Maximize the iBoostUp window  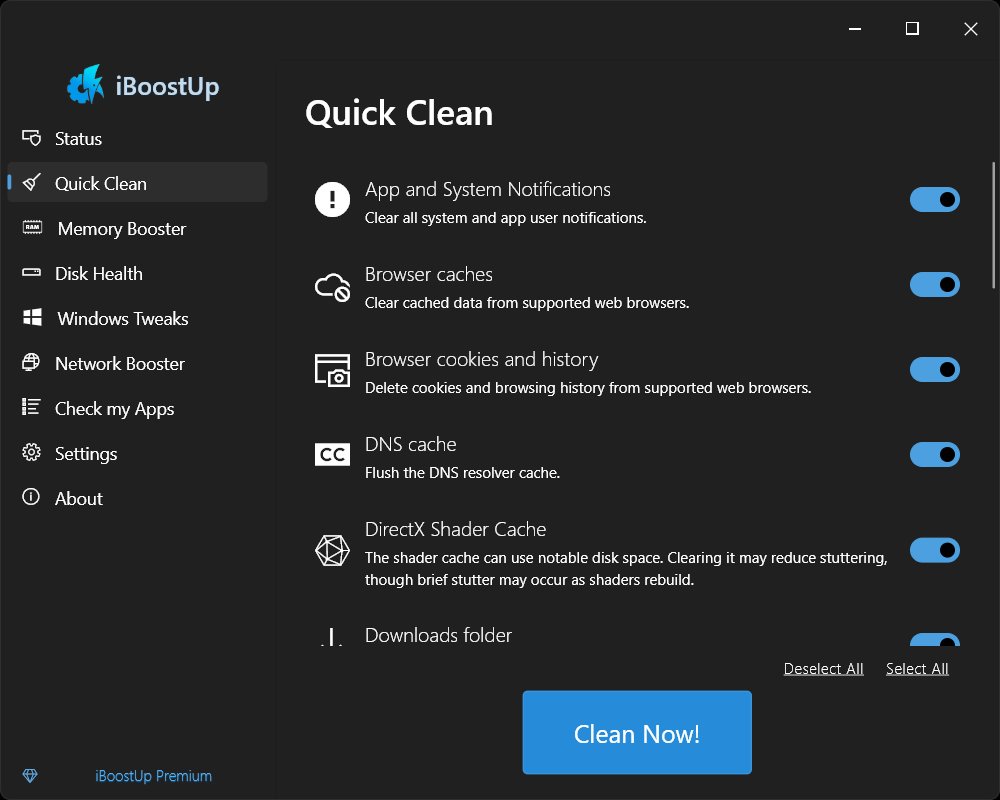(912, 29)
